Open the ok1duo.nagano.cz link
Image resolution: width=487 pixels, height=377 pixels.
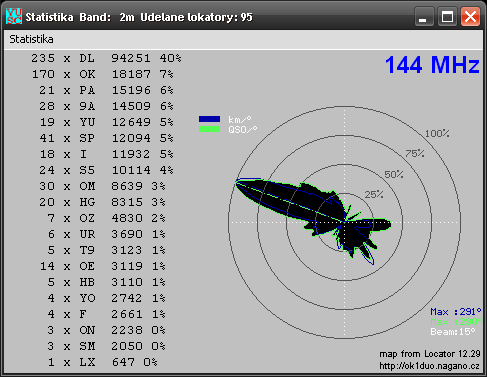(429, 366)
